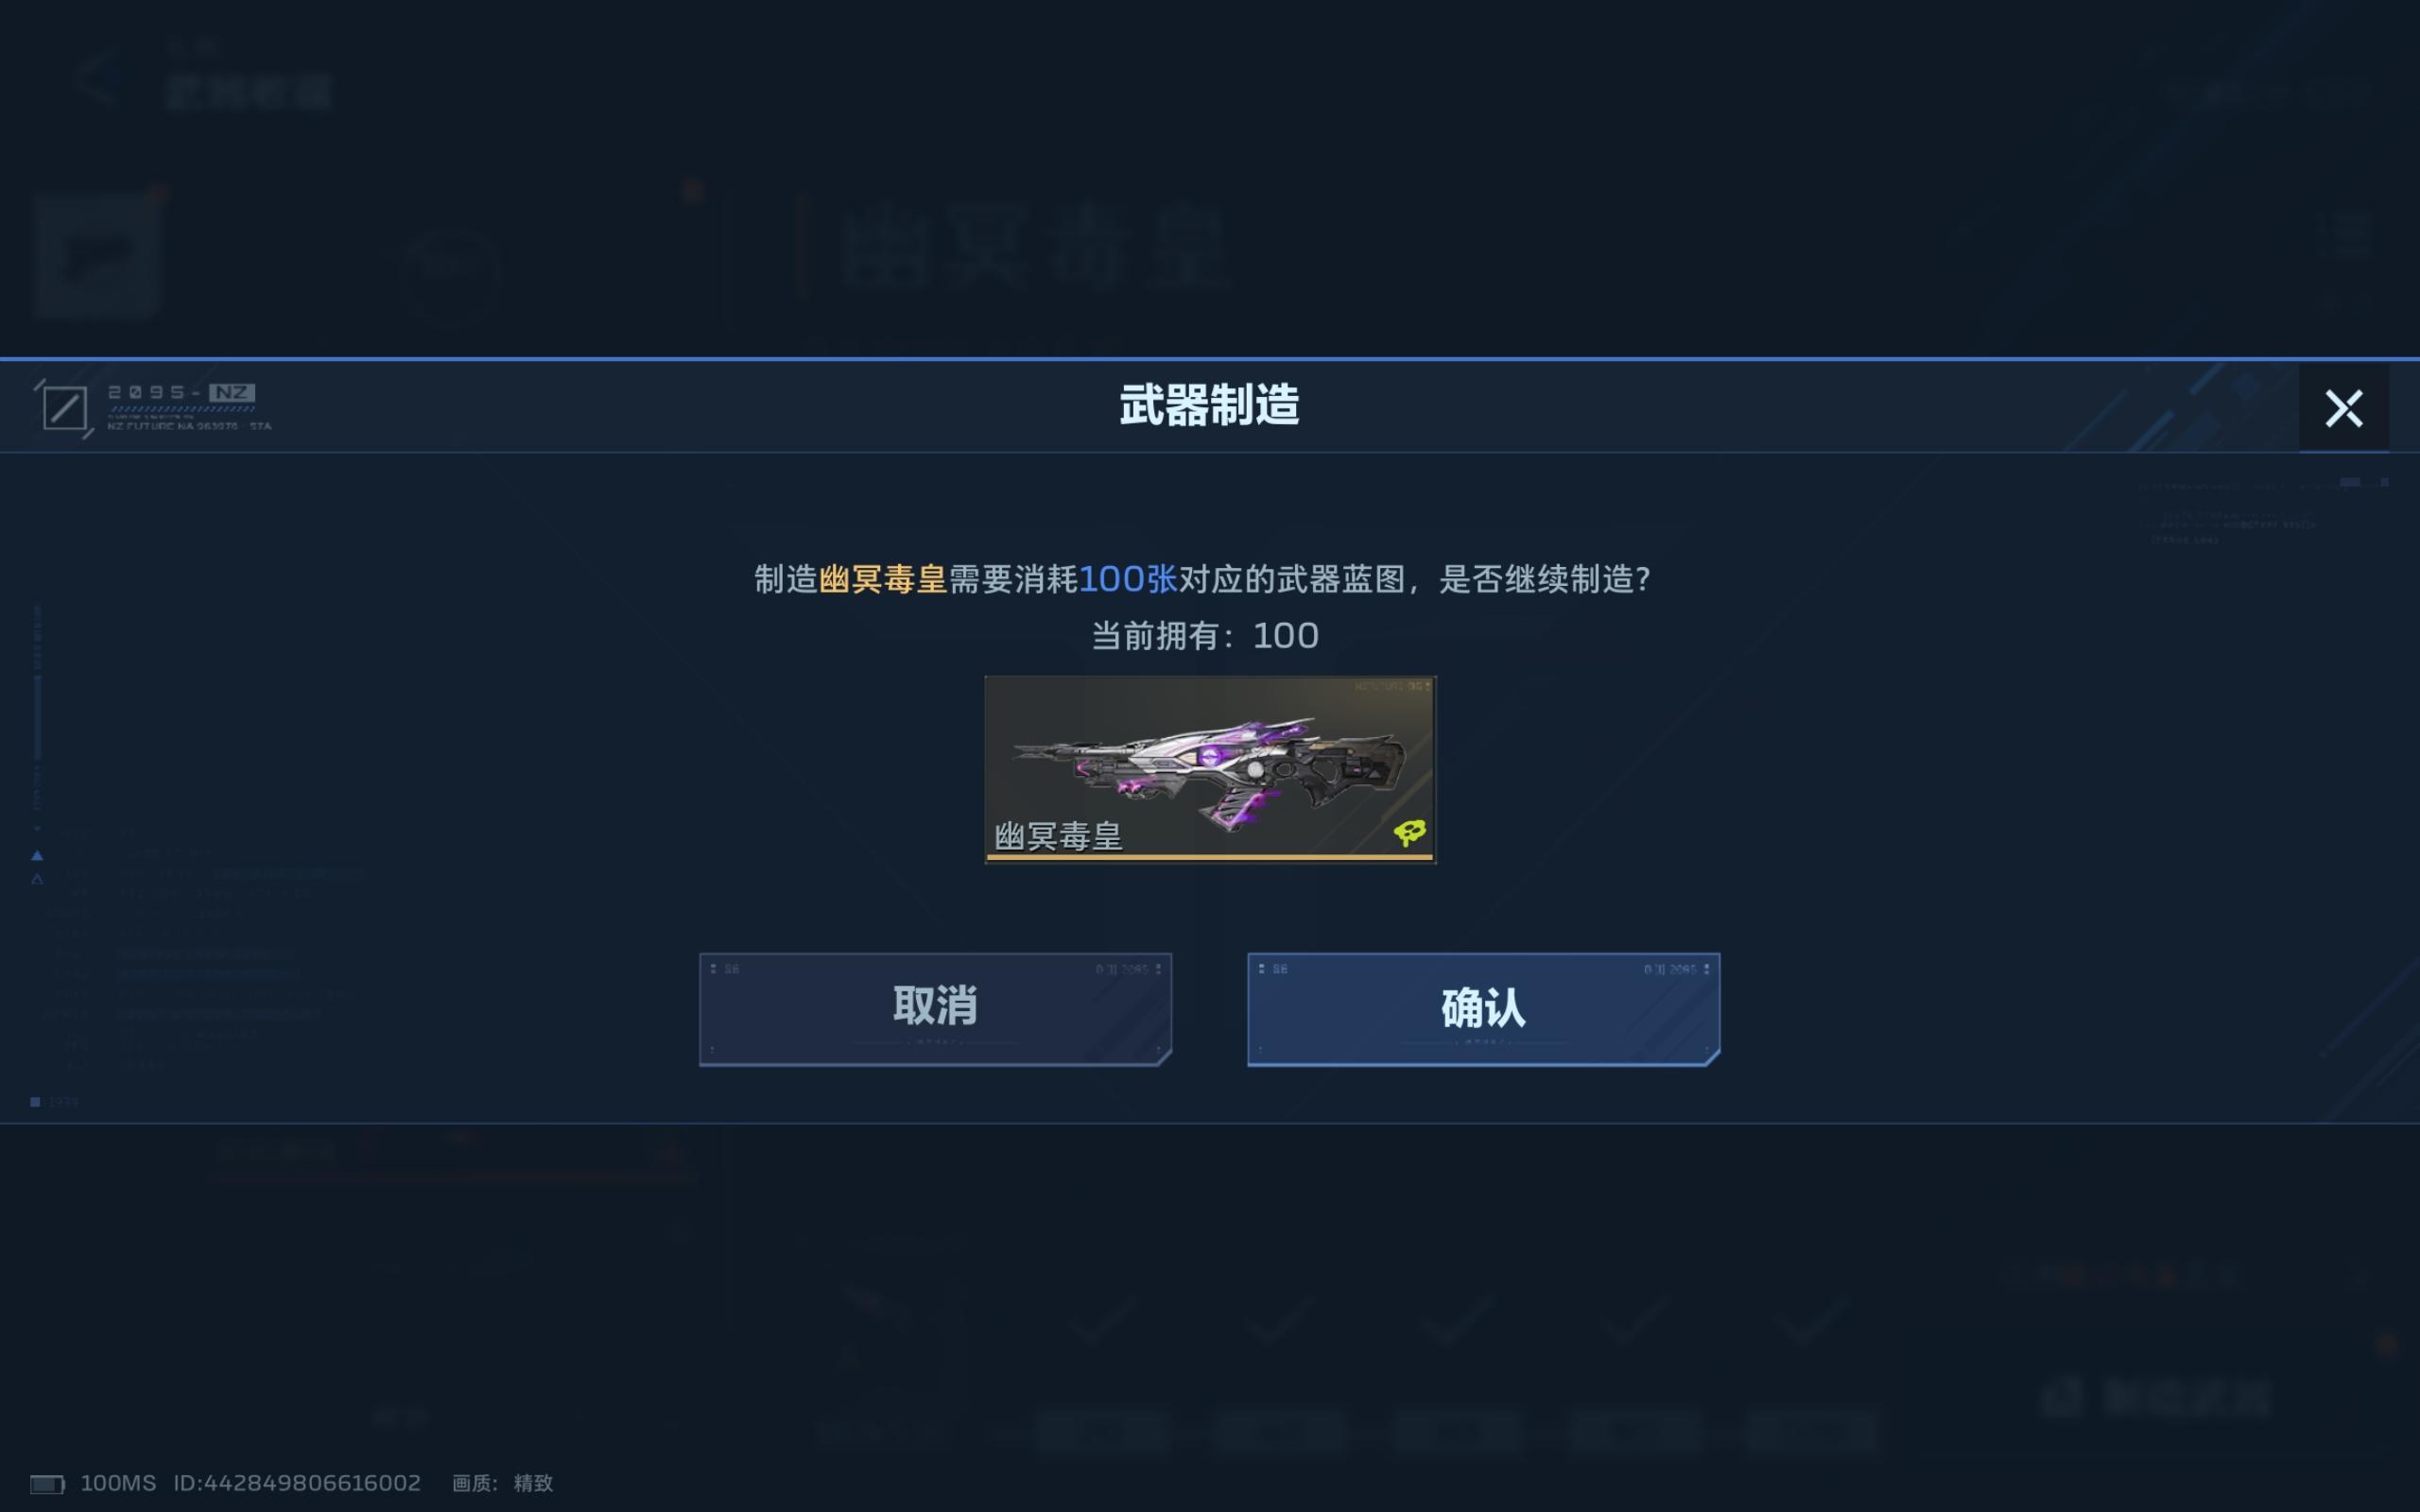Click the blue 100张 blueprint count

(x=1128, y=579)
